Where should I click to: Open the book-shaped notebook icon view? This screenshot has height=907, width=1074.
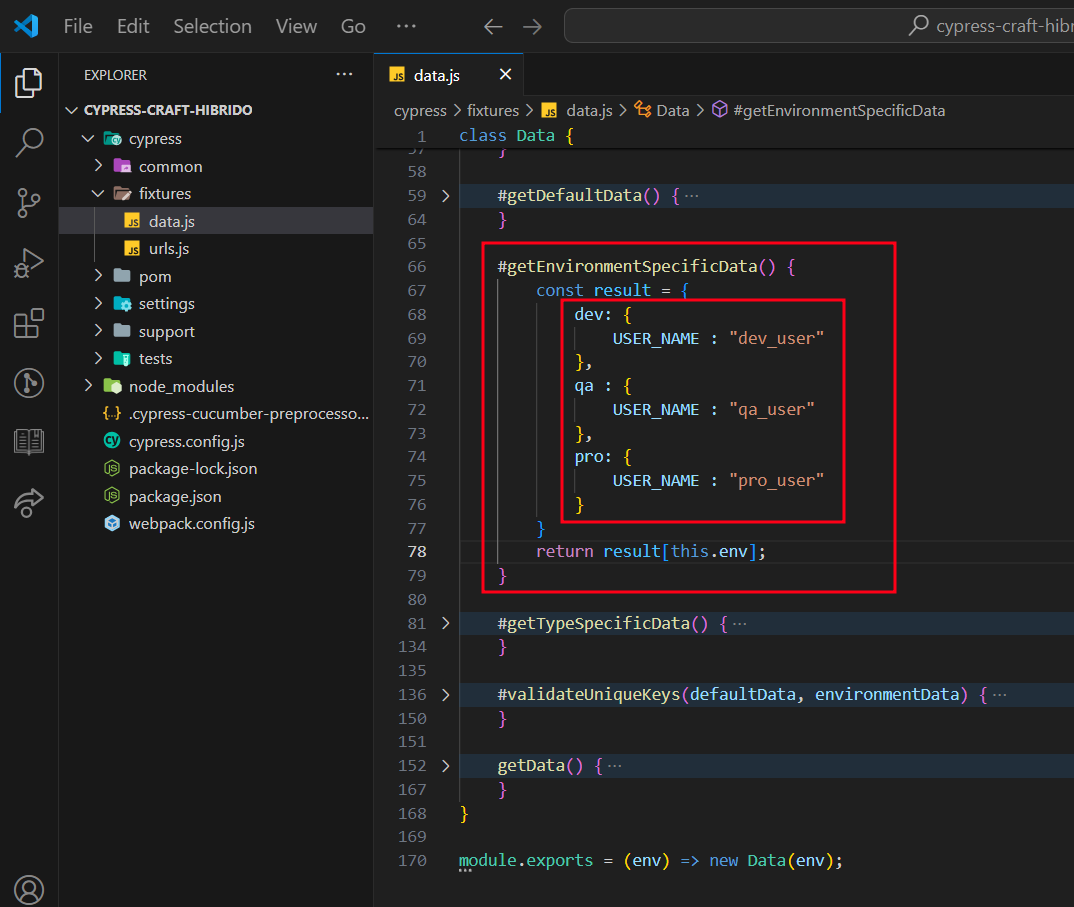click(29, 443)
